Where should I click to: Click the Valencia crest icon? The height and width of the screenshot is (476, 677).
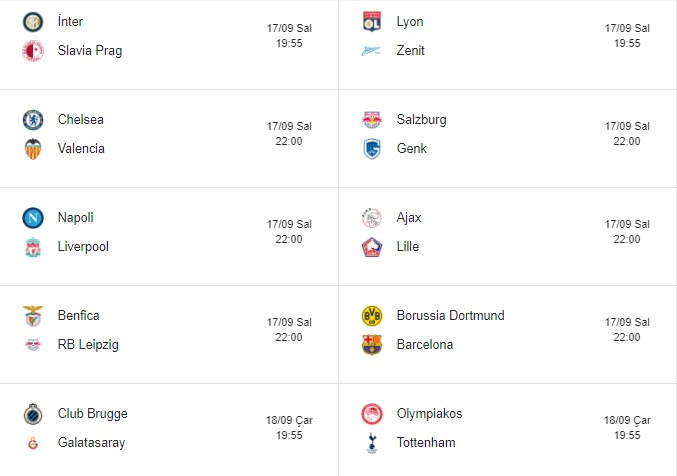(x=33, y=149)
